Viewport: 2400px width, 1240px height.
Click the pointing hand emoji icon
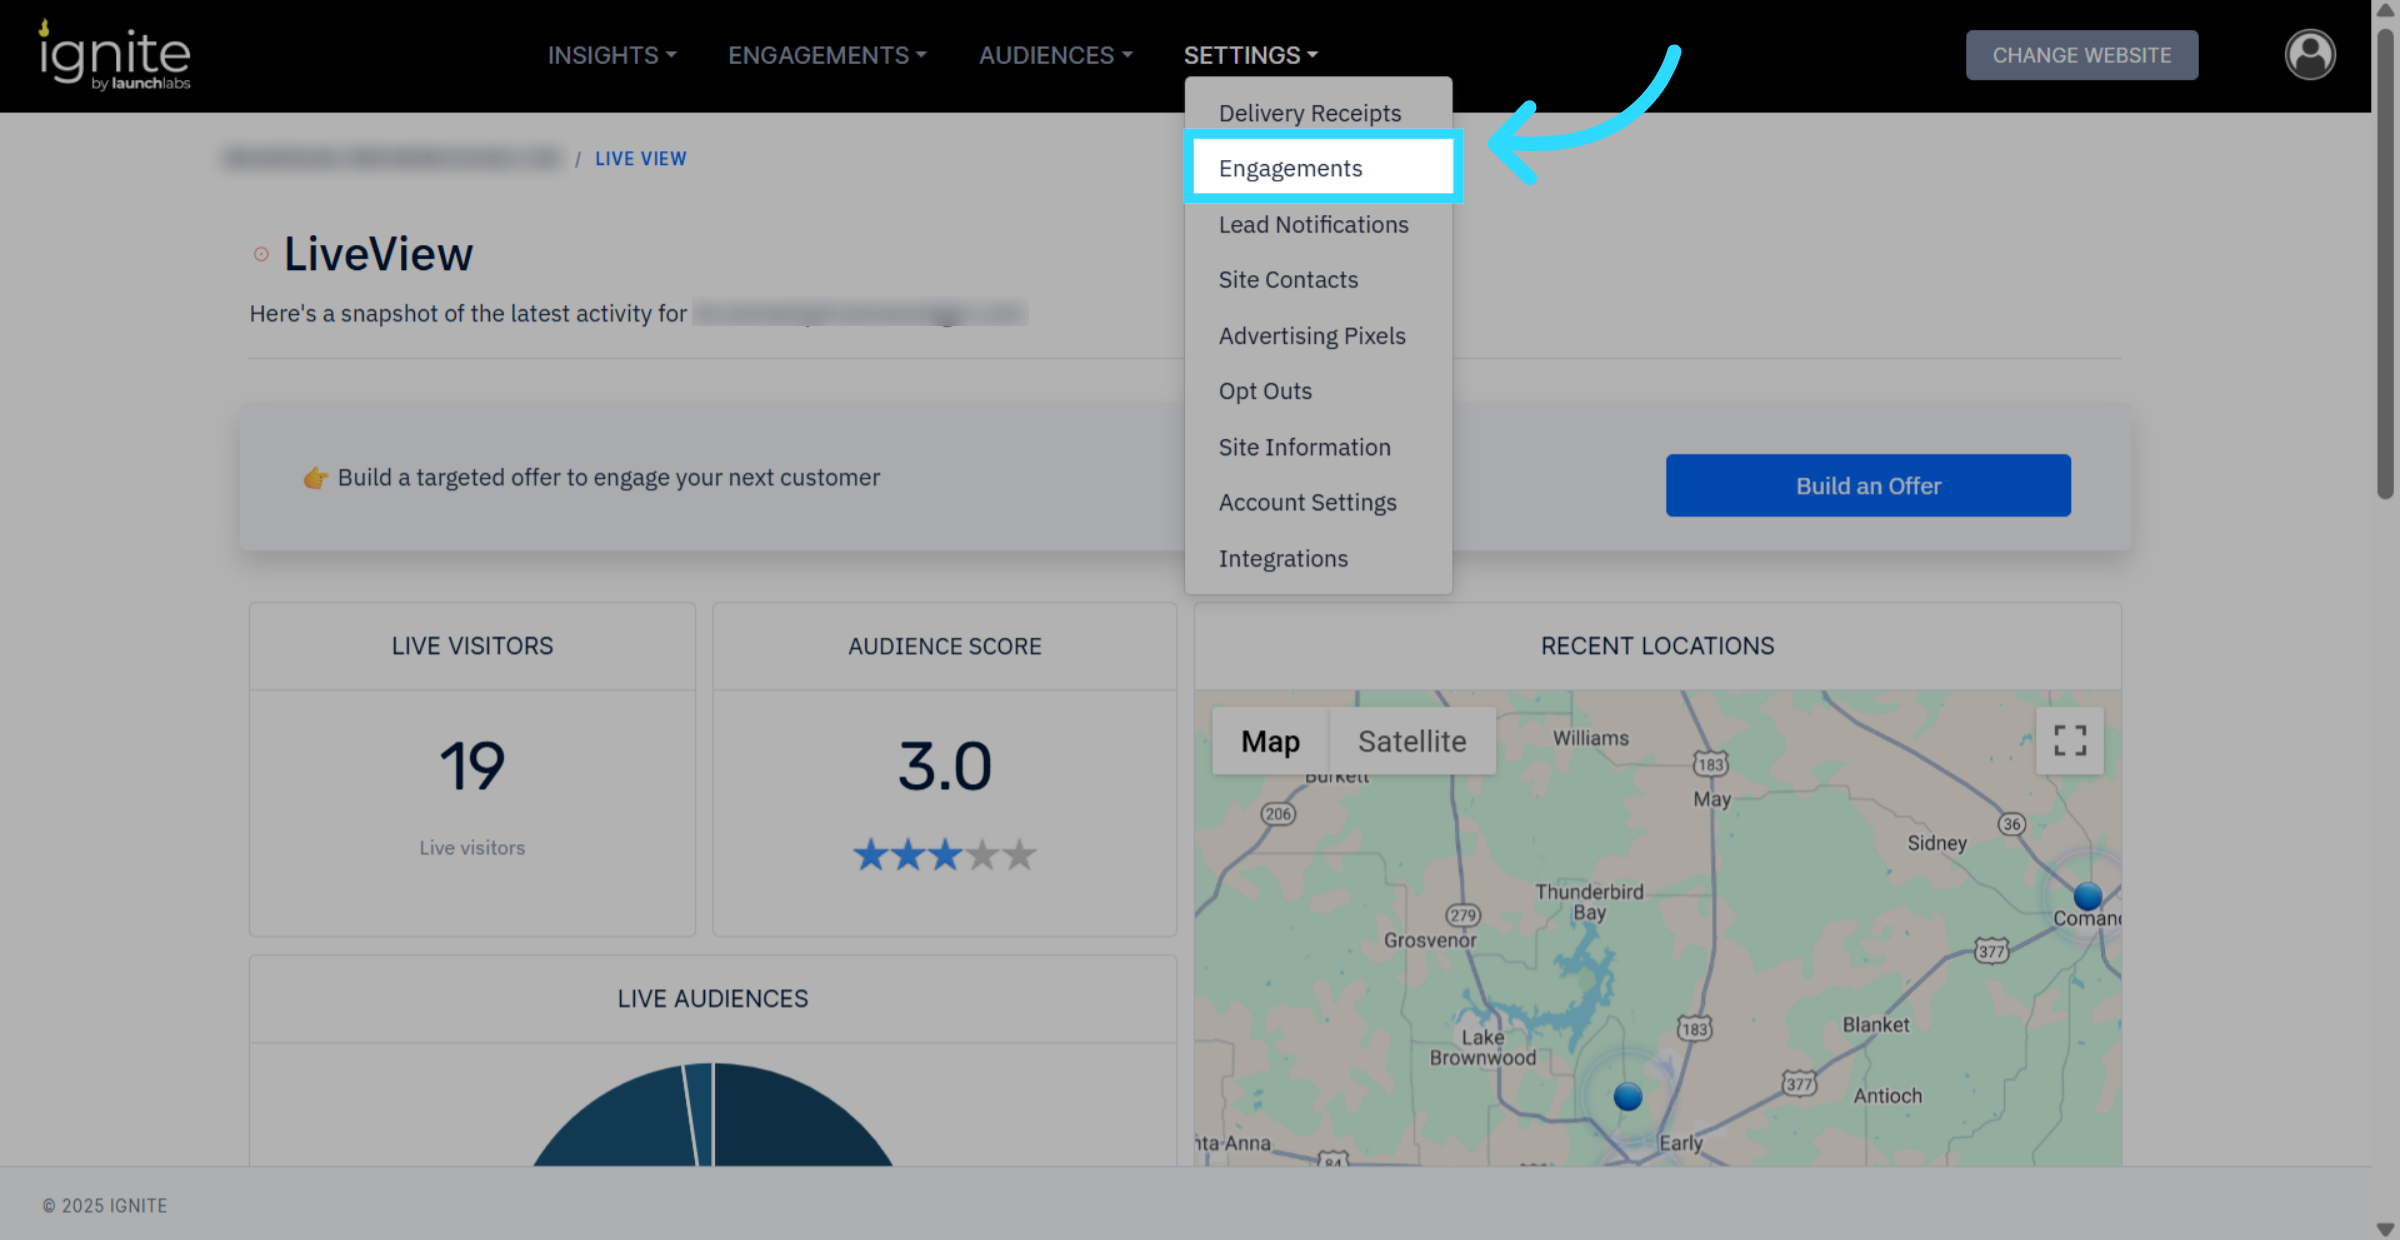coord(315,478)
